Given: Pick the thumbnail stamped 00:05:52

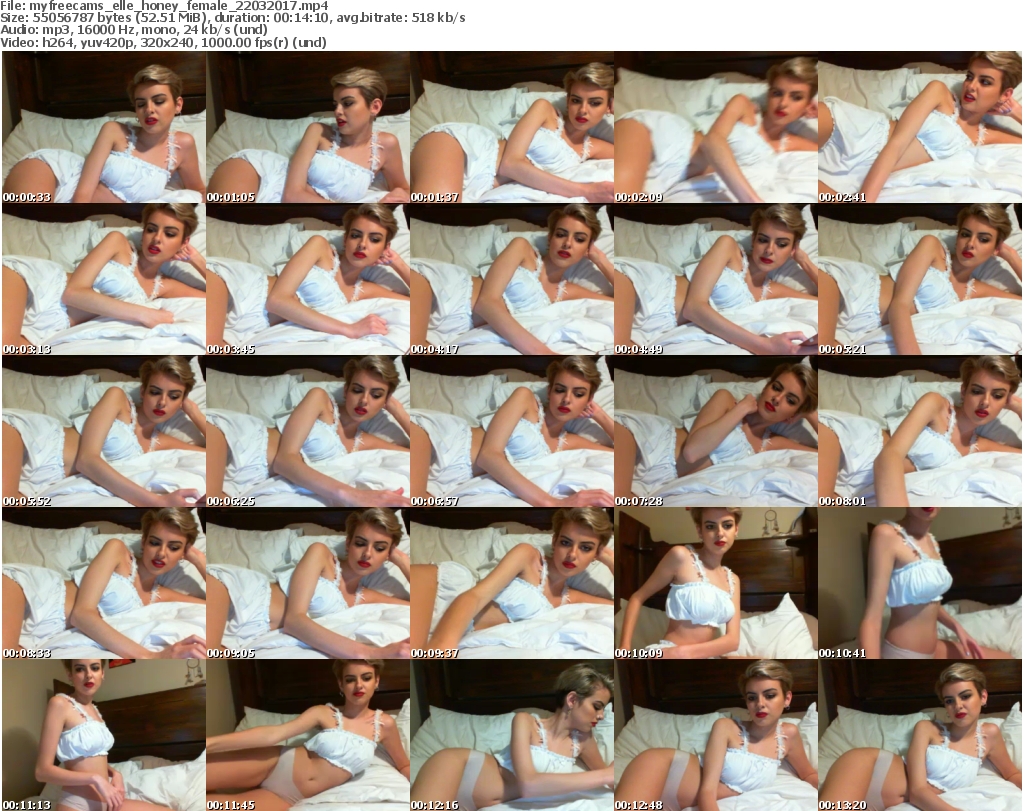Looking at the screenshot, I should (x=104, y=432).
